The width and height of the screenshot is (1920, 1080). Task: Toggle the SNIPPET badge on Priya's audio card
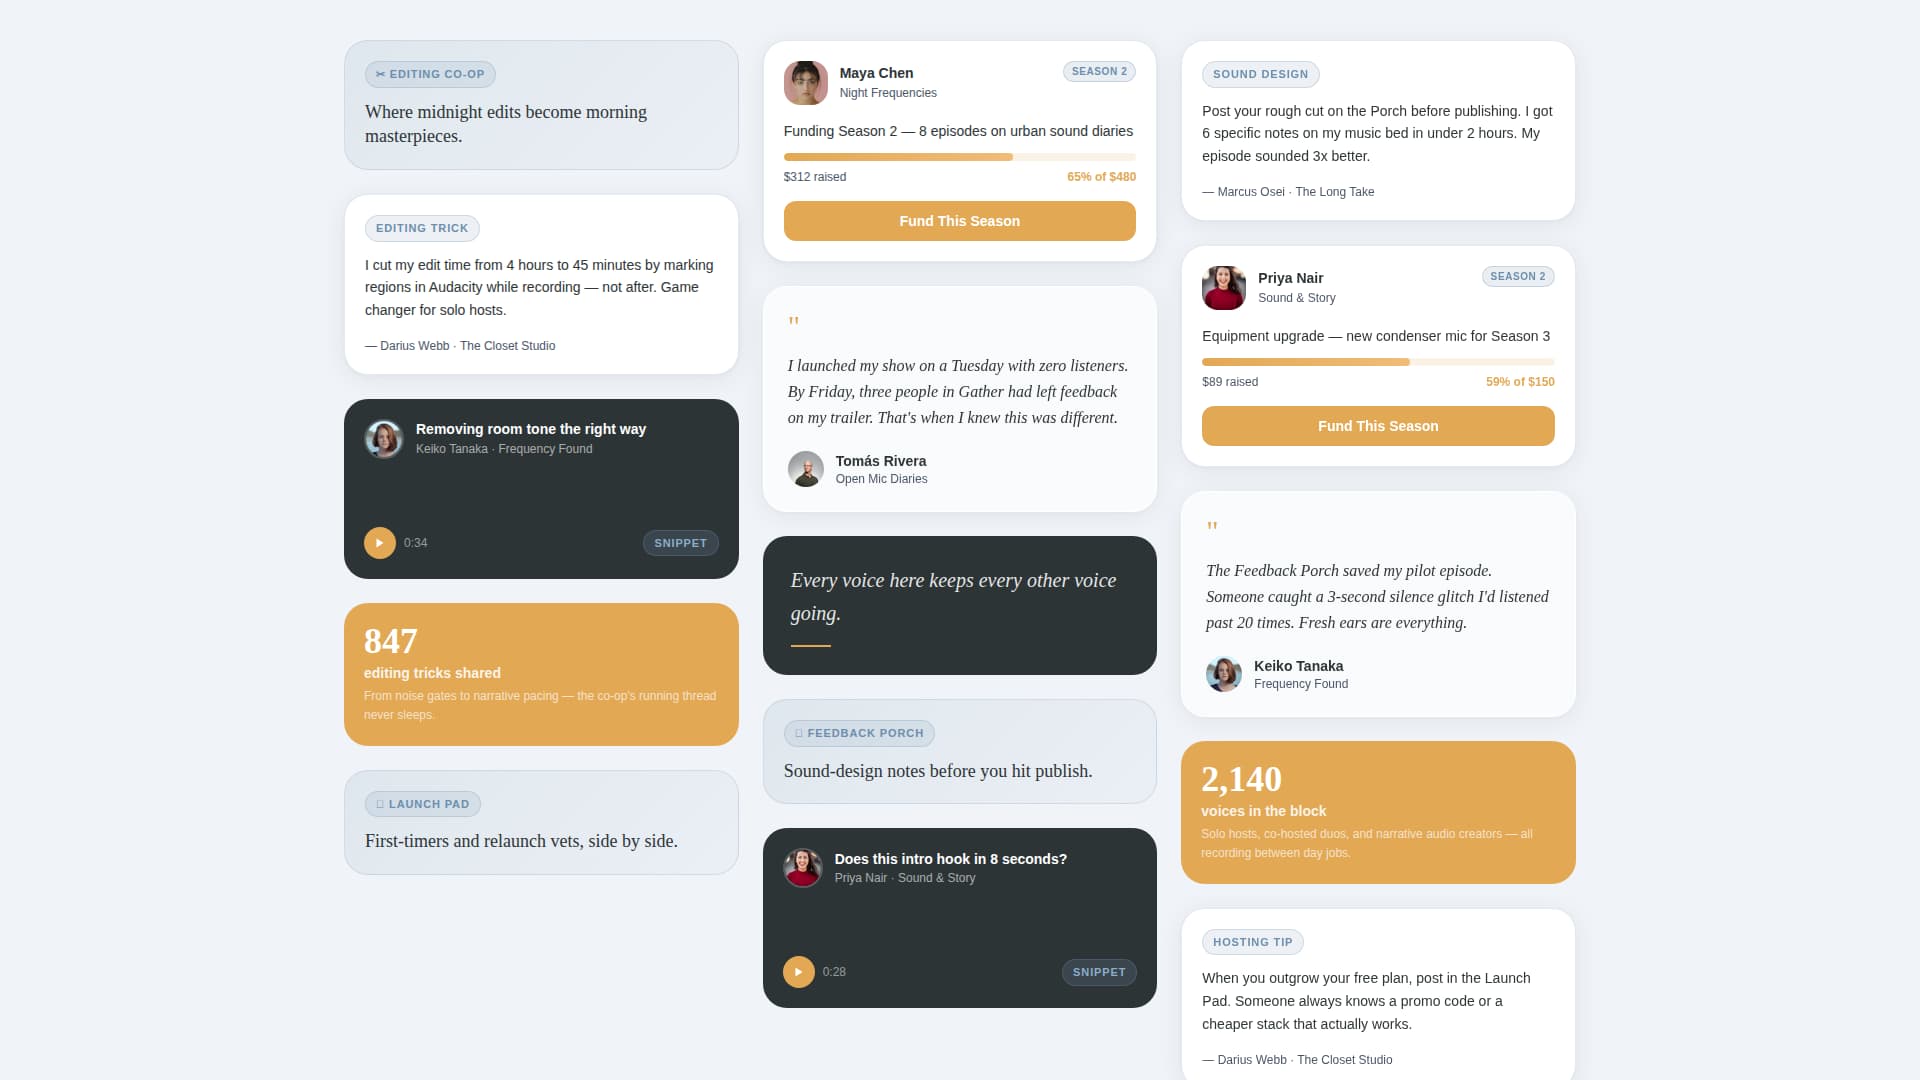(1099, 971)
